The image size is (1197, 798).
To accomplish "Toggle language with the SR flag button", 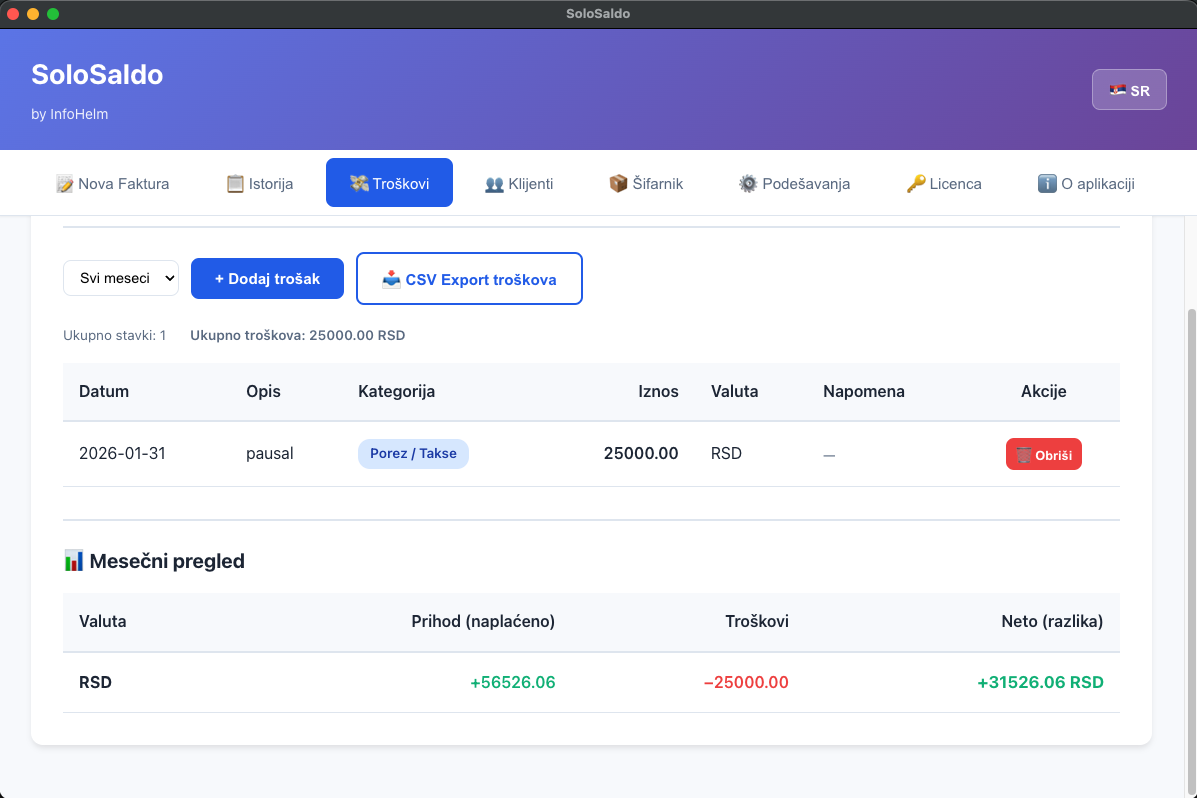I will tap(1129, 90).
